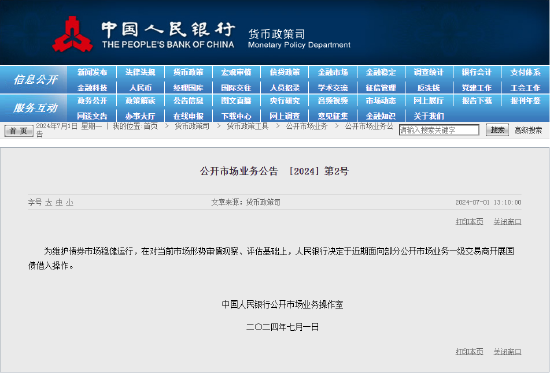This screenshot has width=550, height=373.
Task: Select 宏观审慎 in the navigation bar
Action: tap(236, 72)
